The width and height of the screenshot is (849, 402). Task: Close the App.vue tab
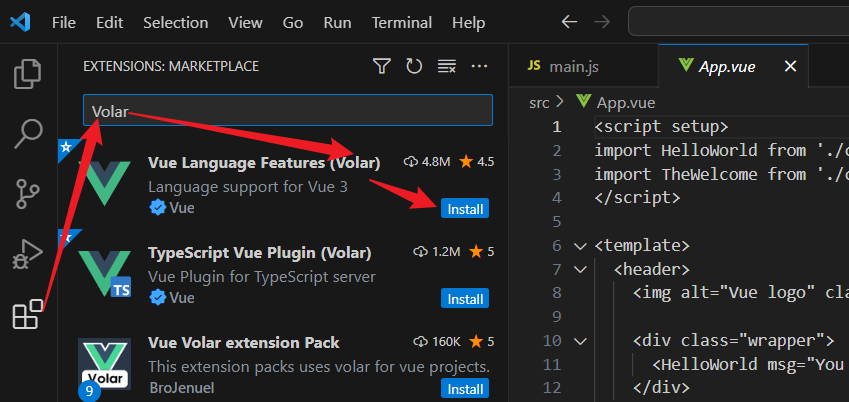791,66
